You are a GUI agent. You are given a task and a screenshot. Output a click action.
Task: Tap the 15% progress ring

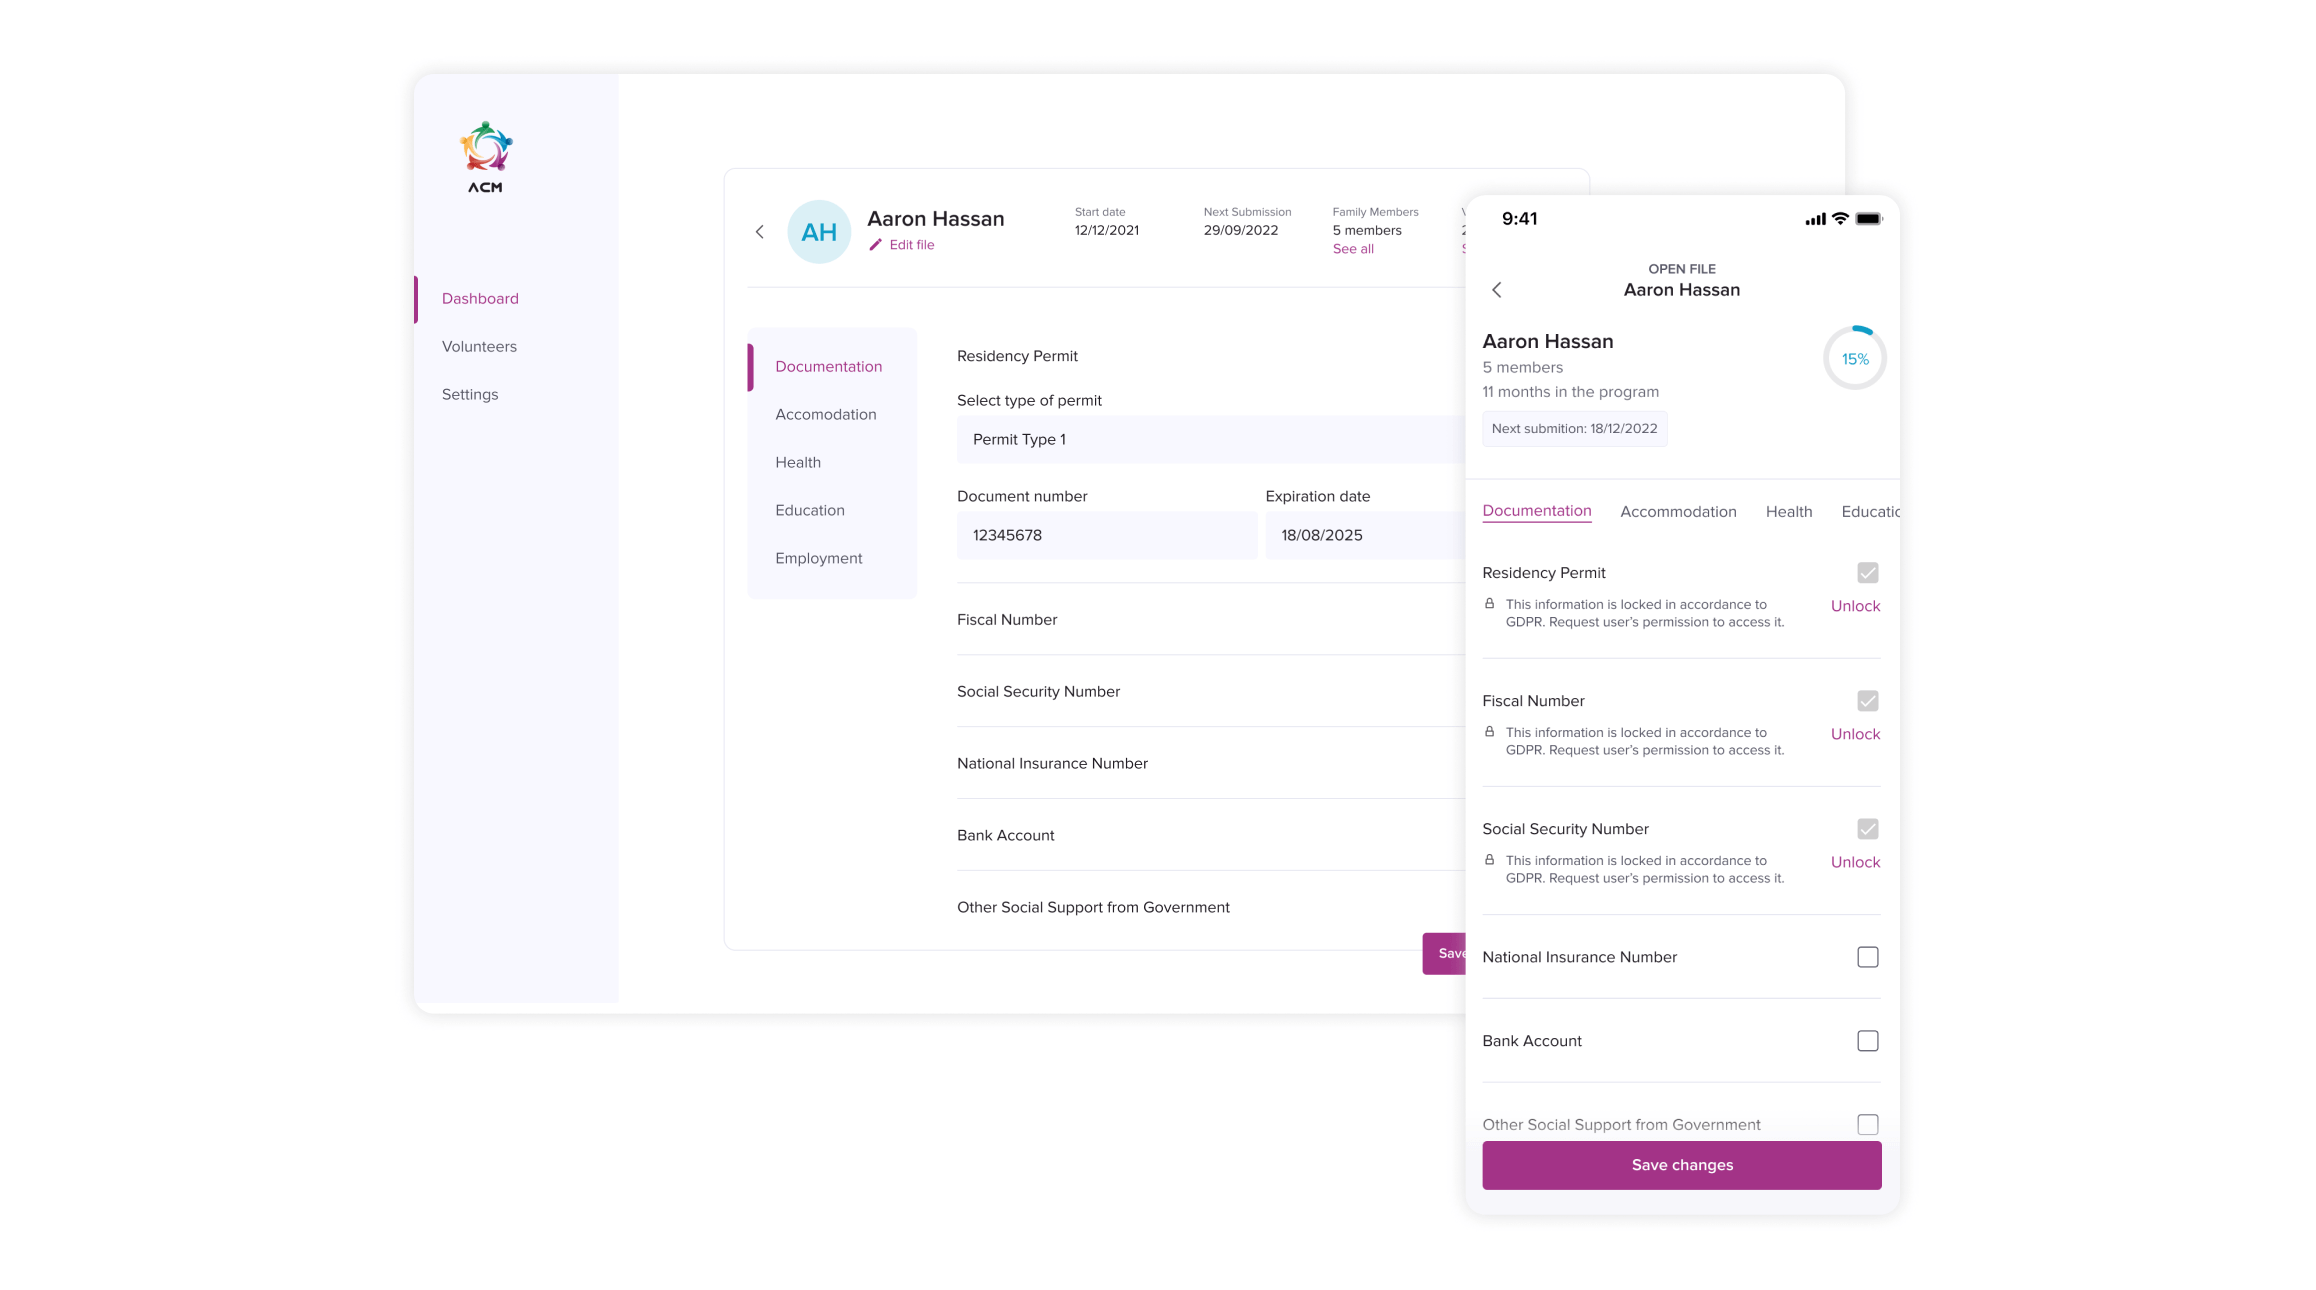(x=1855, y=359)
